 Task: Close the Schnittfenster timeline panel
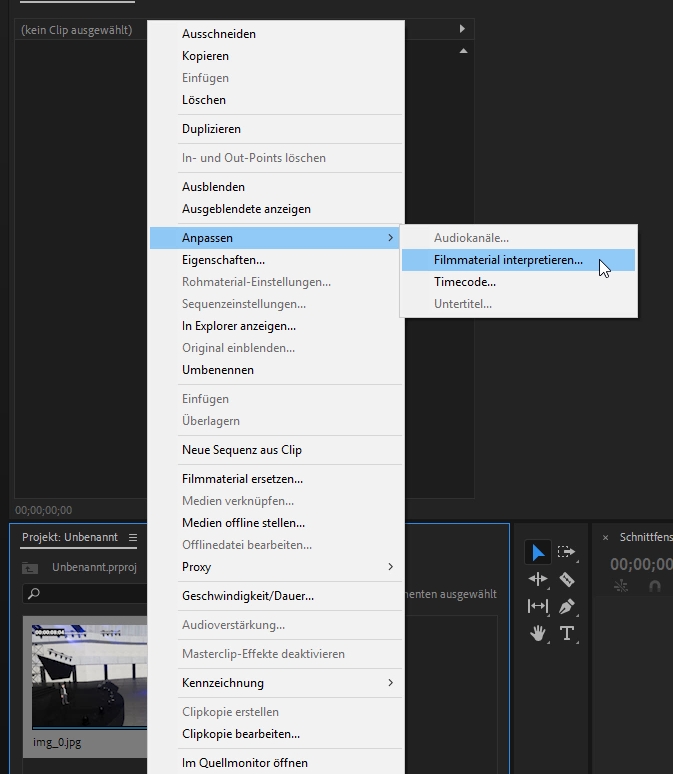coord(605,538)
